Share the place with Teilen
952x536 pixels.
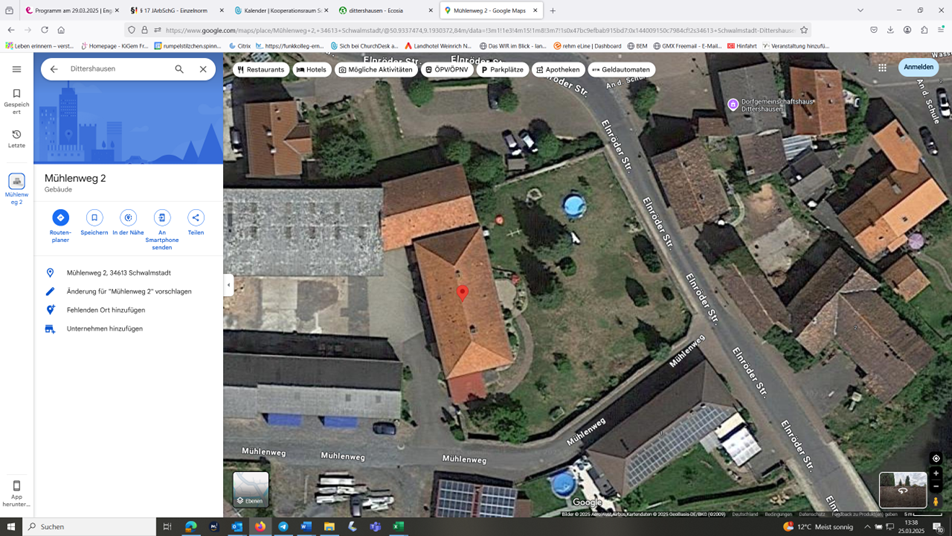tap(196, 222)
